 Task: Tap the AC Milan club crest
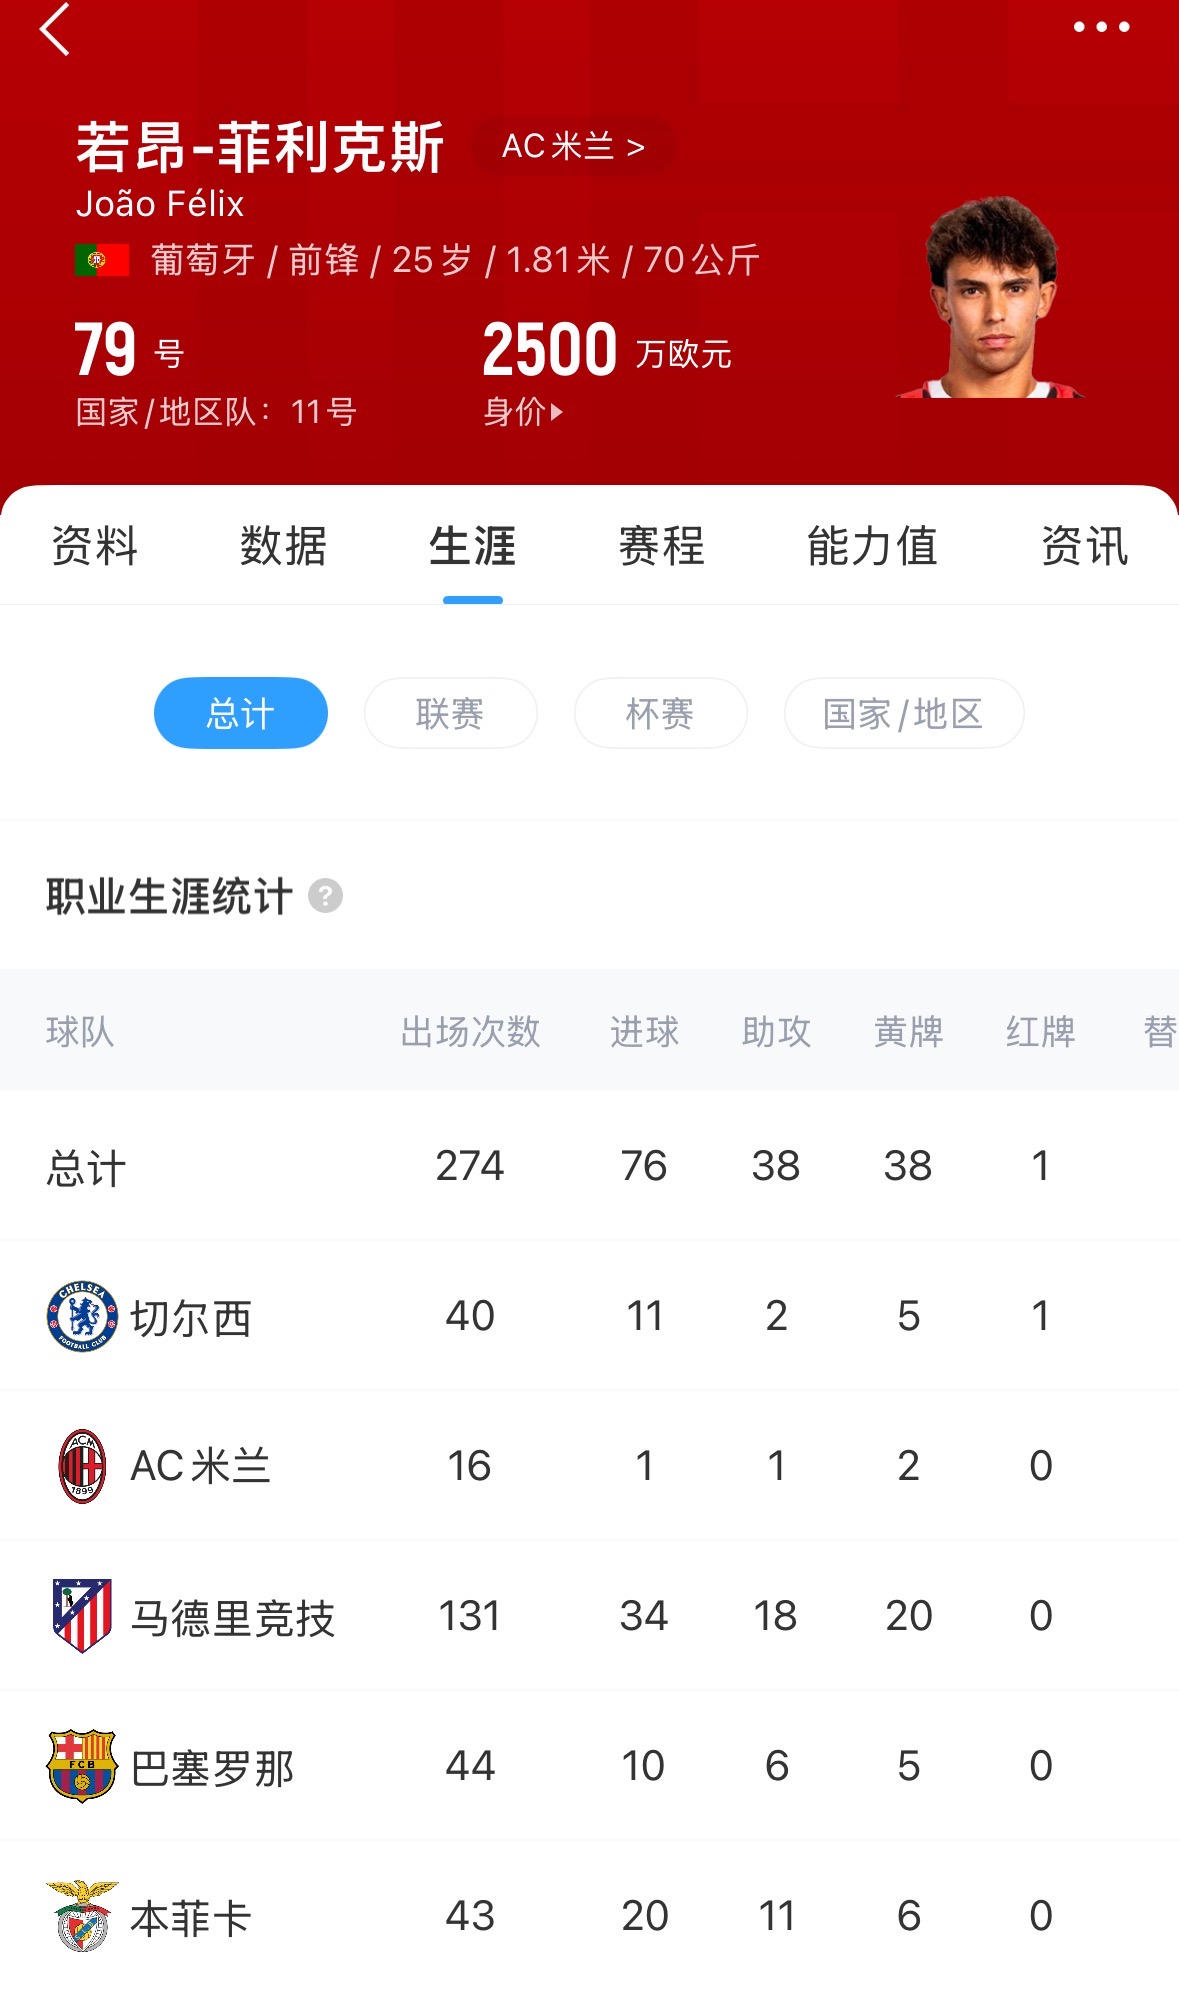82,1466
